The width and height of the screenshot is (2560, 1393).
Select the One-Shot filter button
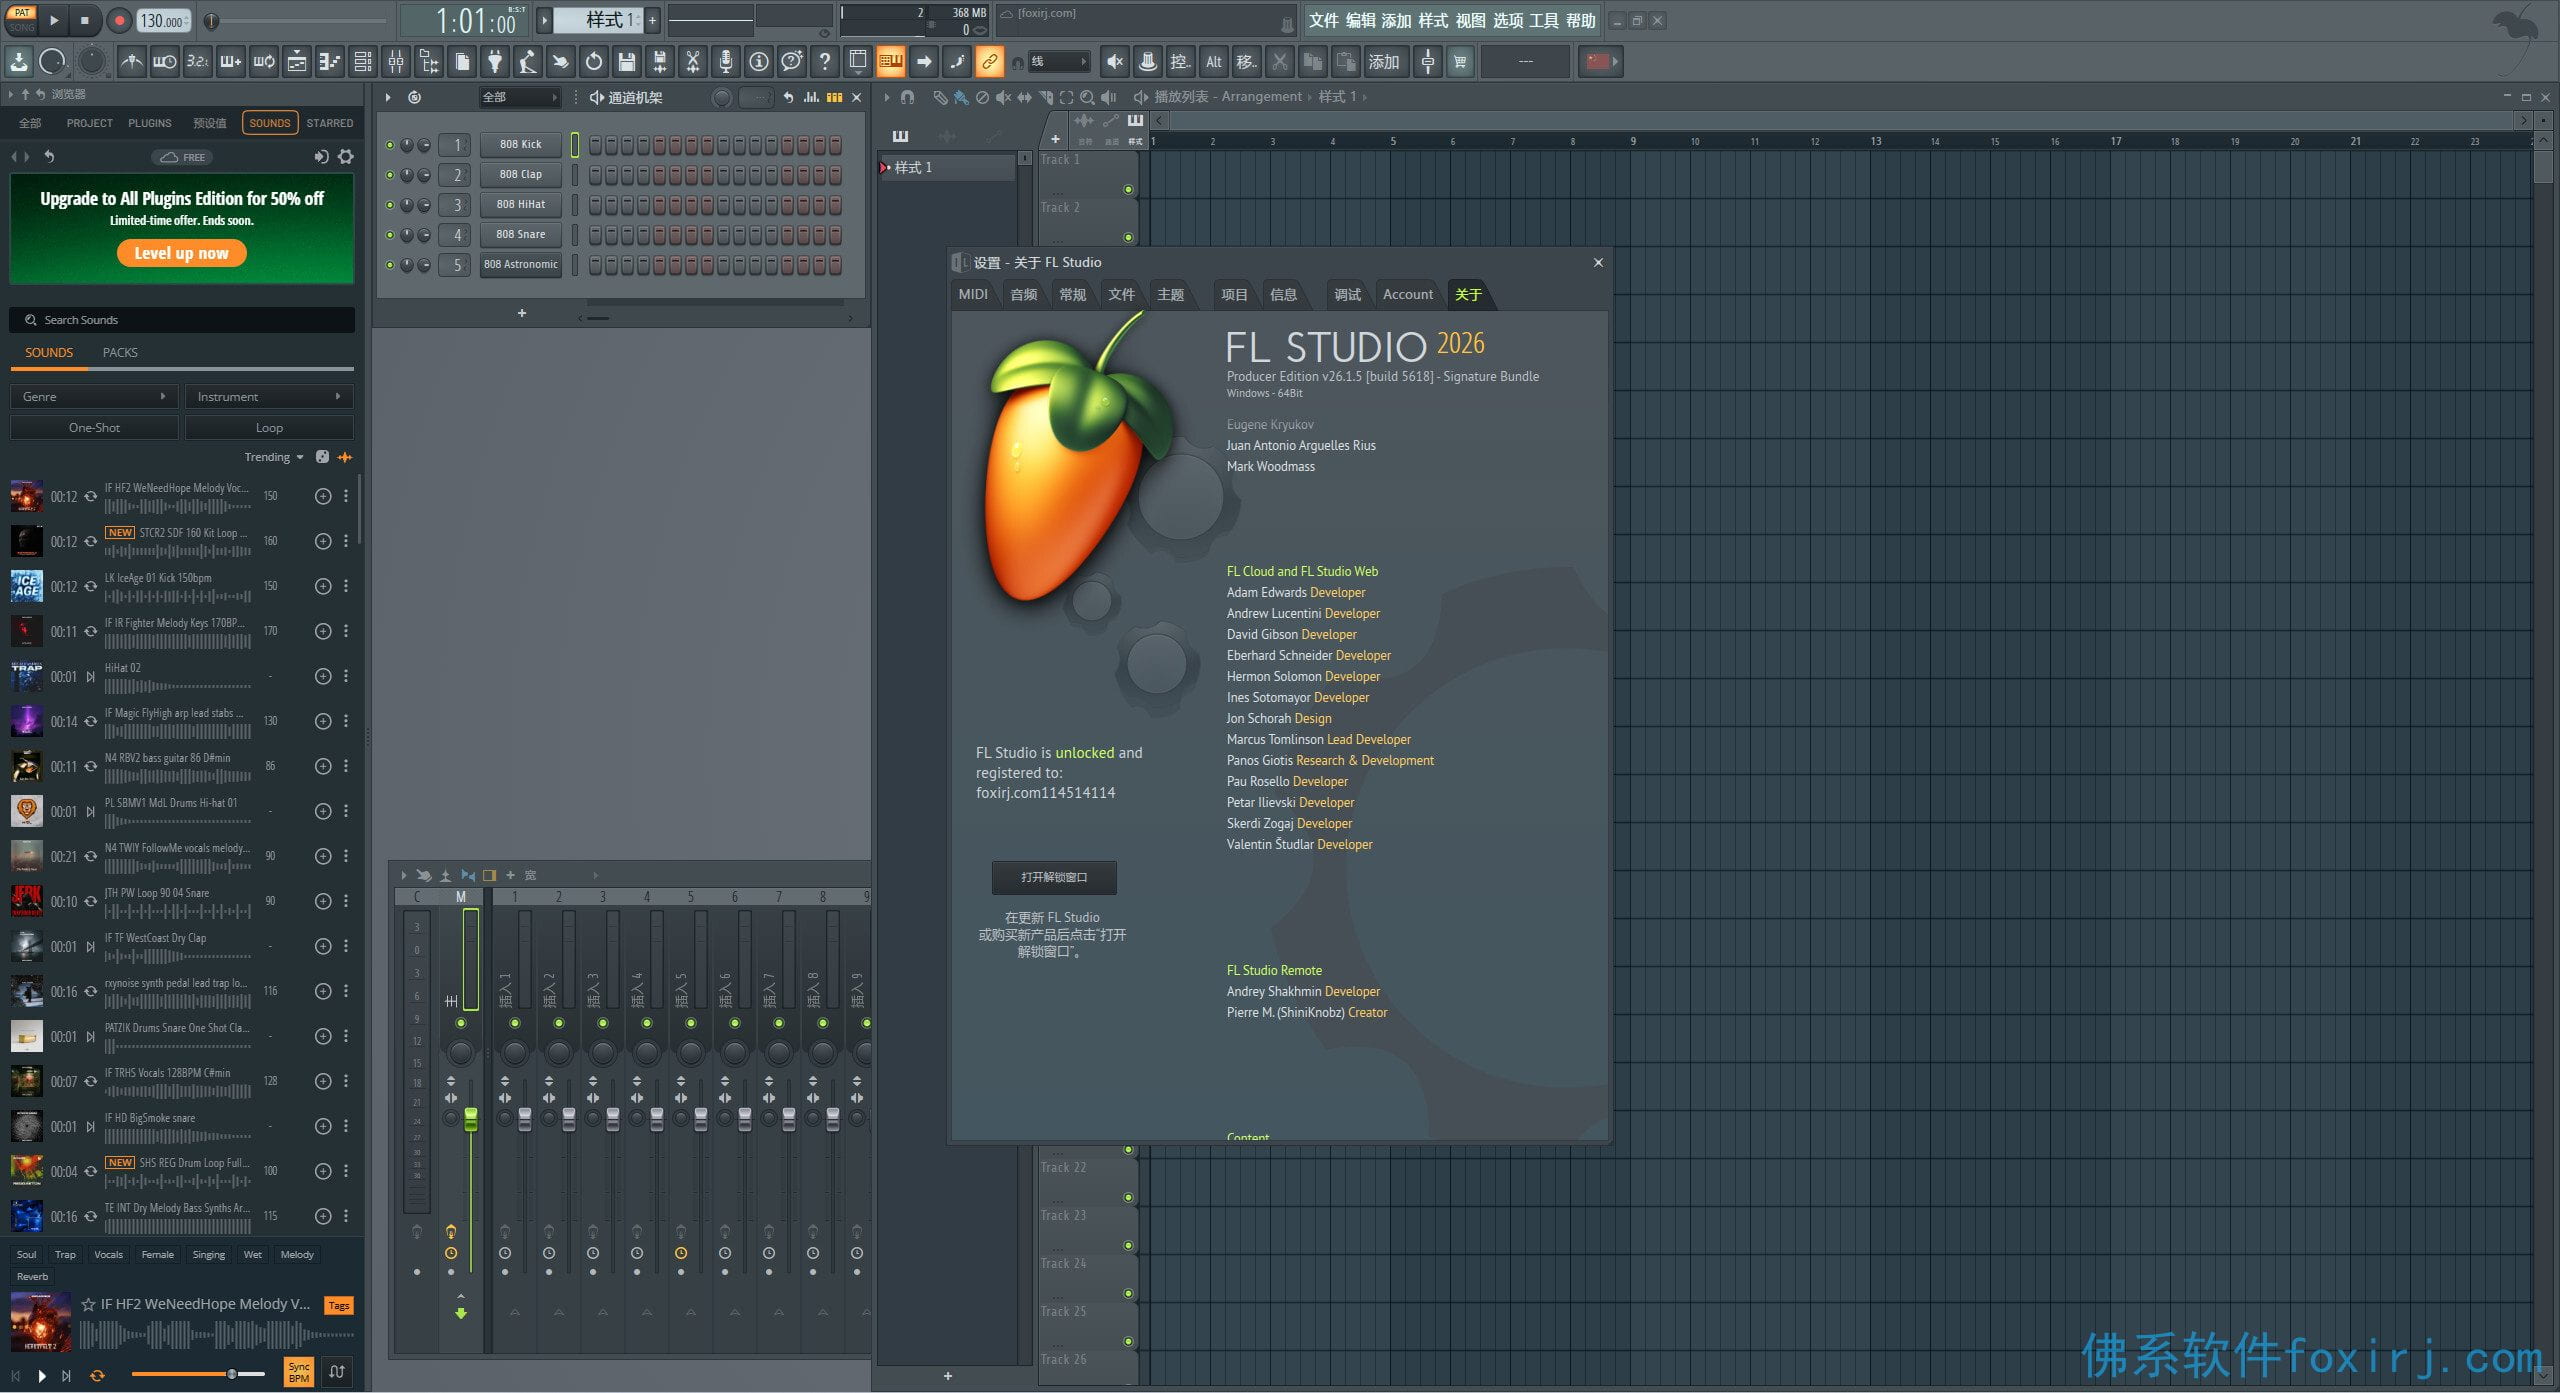94,428
